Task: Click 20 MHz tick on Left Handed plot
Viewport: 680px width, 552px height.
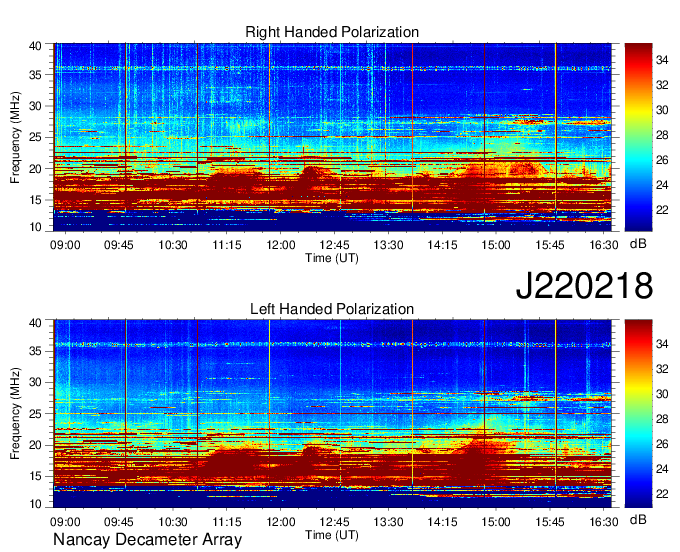Action: pos(36,445)
